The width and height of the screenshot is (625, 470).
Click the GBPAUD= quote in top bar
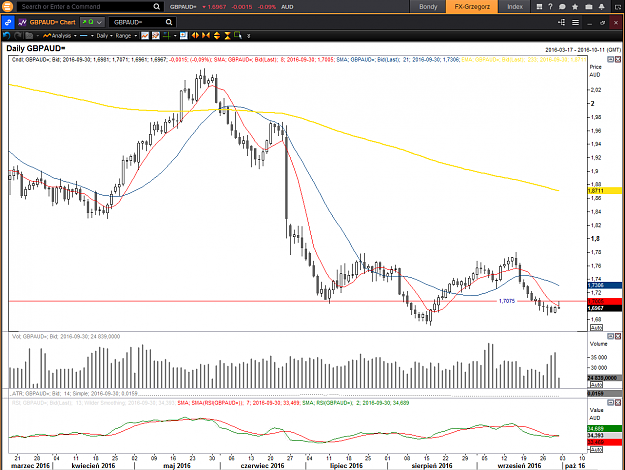click(x=183, y=7)
